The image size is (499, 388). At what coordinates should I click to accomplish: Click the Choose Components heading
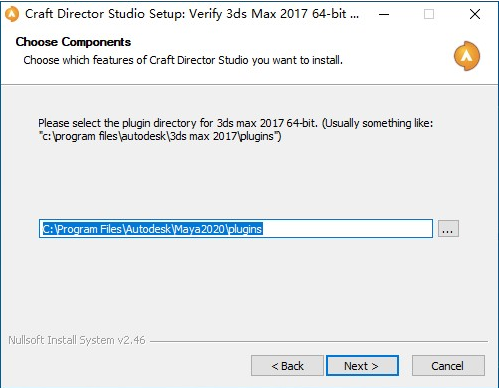point(73,42)
